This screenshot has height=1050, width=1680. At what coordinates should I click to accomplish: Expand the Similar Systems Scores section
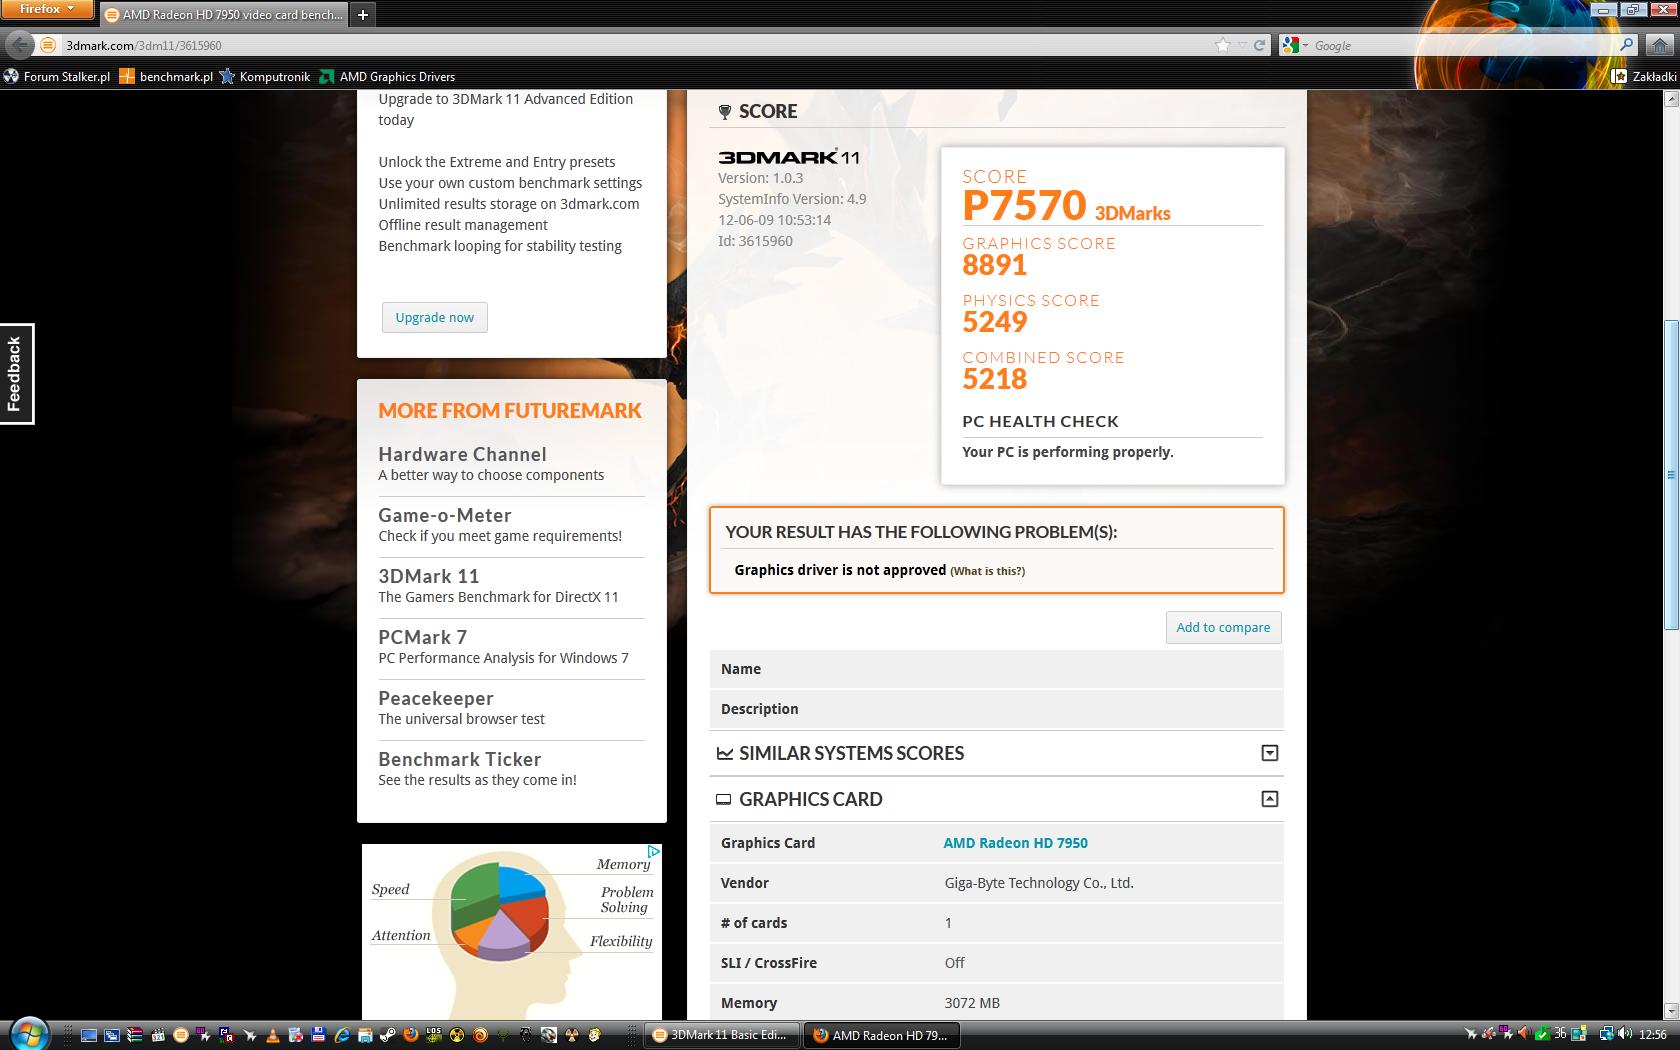[1270, 753]
